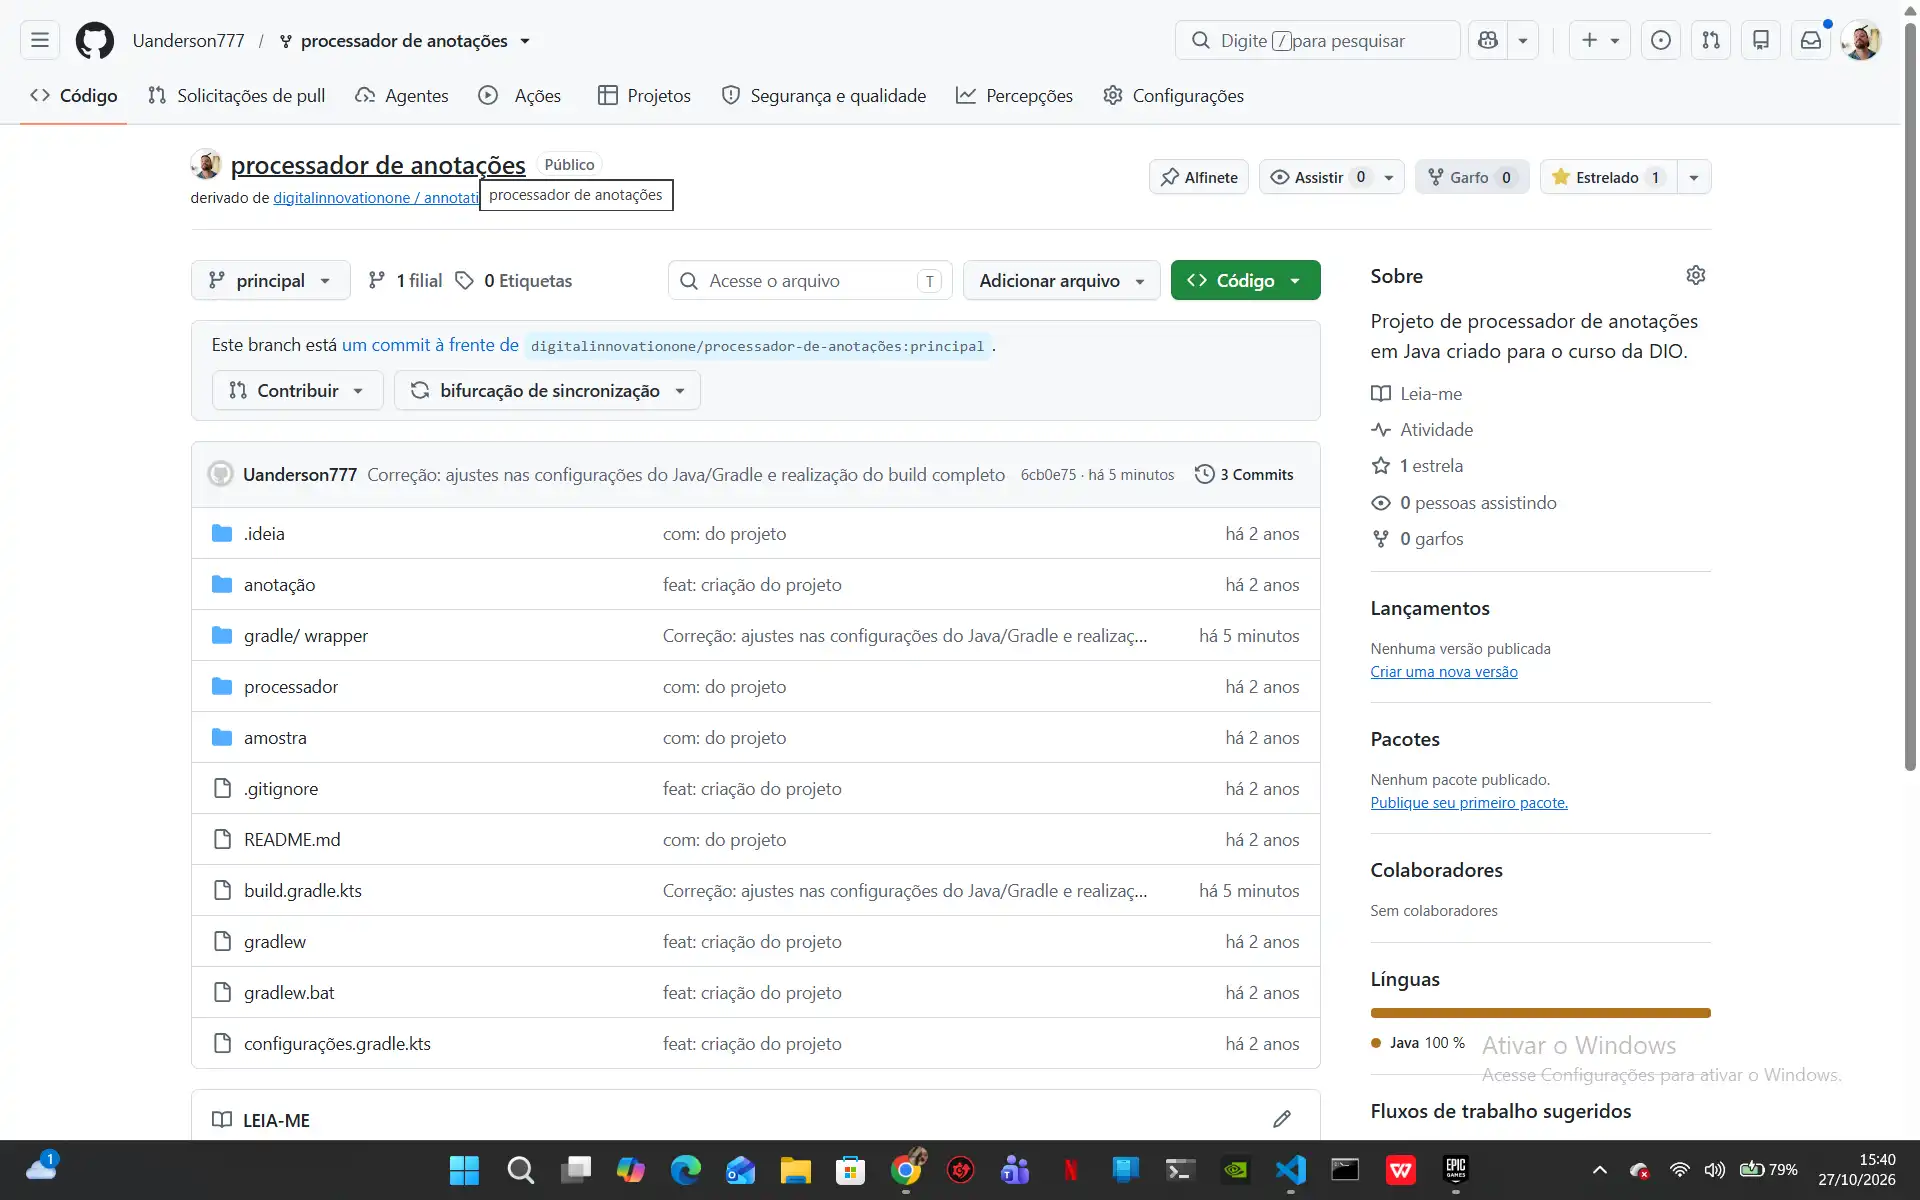Open Segurança e qualidade tab
This screenshot has height=1200, width=1920.
pyautogui.click(x=824, y=95)
